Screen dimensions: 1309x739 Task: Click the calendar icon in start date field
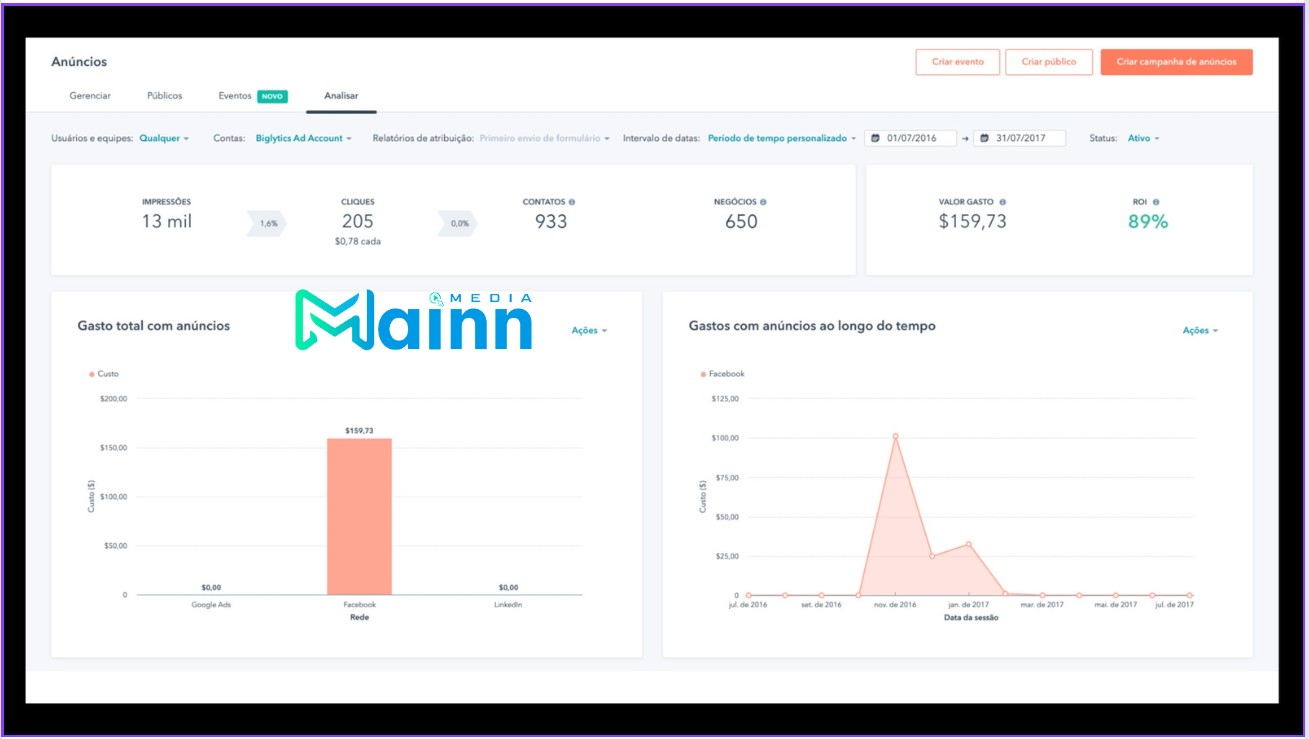coord(875,138)
